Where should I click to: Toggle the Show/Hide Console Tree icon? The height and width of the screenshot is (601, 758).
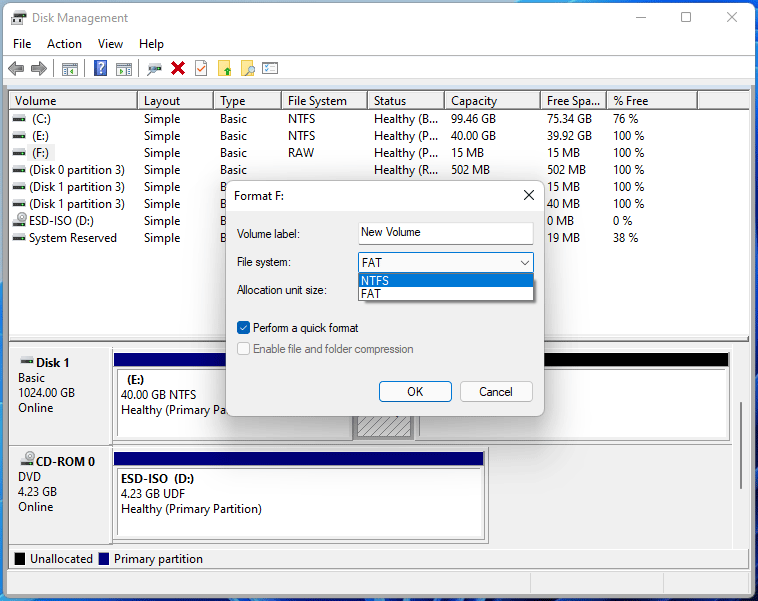[70, 69]
